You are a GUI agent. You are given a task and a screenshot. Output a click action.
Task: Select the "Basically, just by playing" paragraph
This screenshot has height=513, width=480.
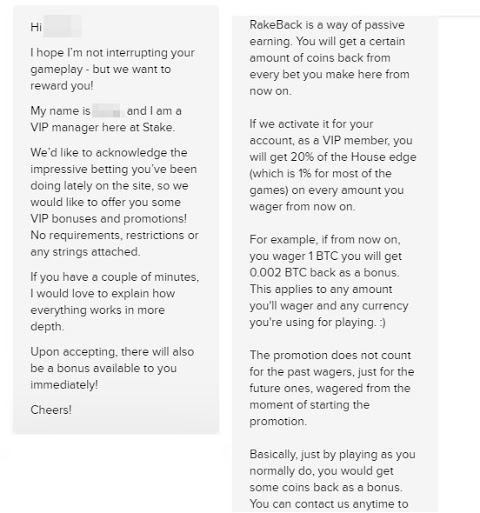[x=332, y=480]
